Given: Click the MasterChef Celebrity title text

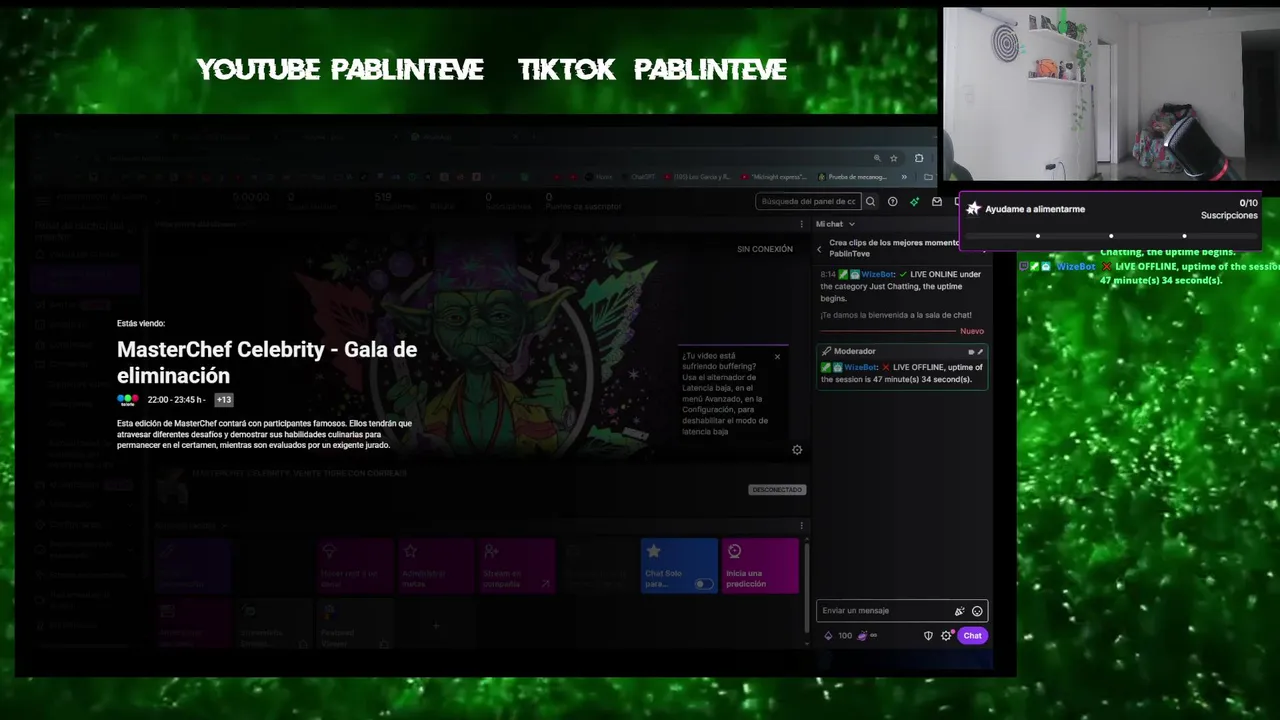Looking at the screenshot, I should tap(267, 362).
